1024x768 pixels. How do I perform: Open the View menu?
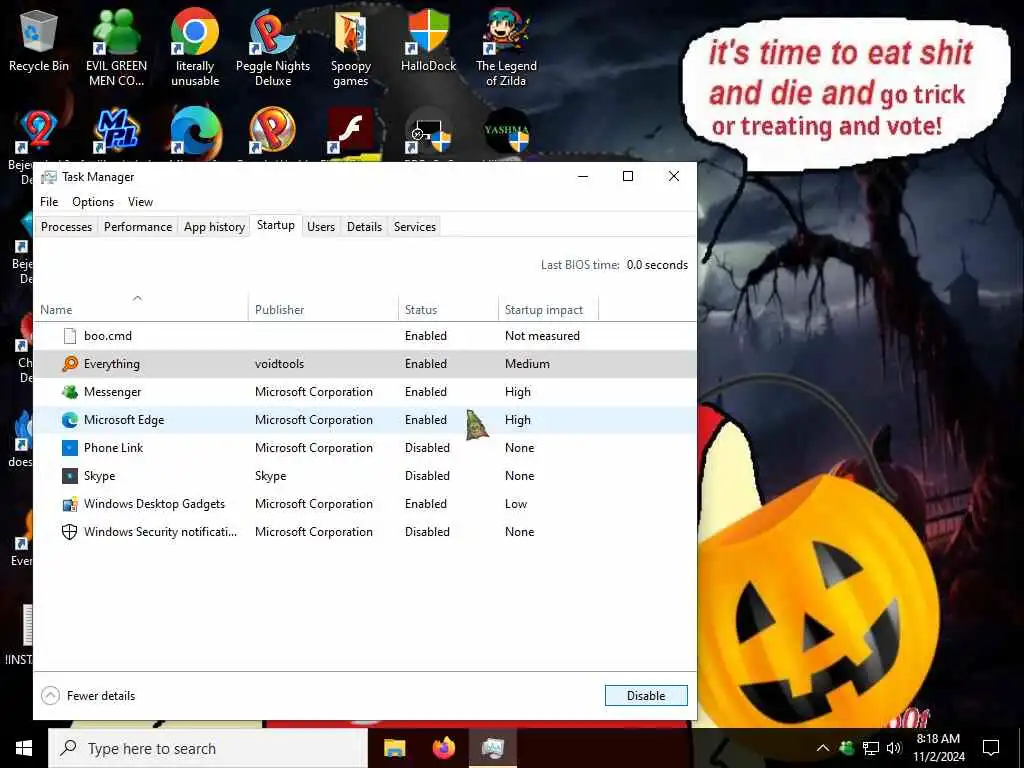click(140, 202)
